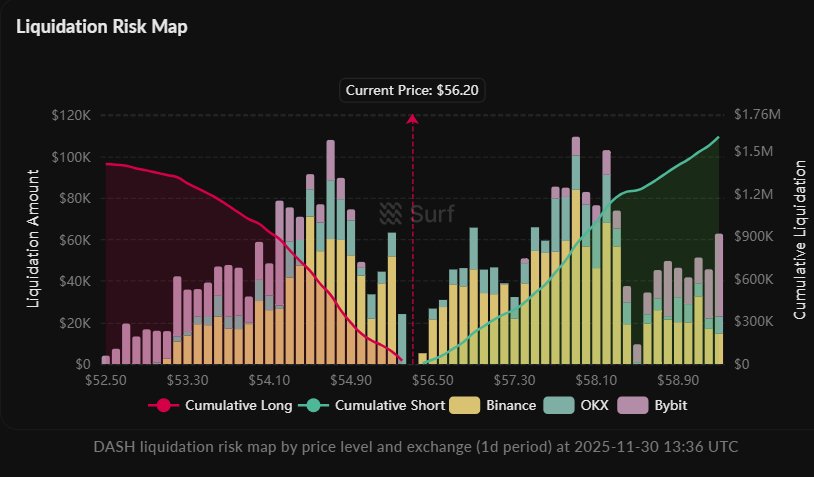814x477 pixels.
Task: Click the Cumulative Short green marker icon
Action: pyautogui.click(x=313, y=405)
